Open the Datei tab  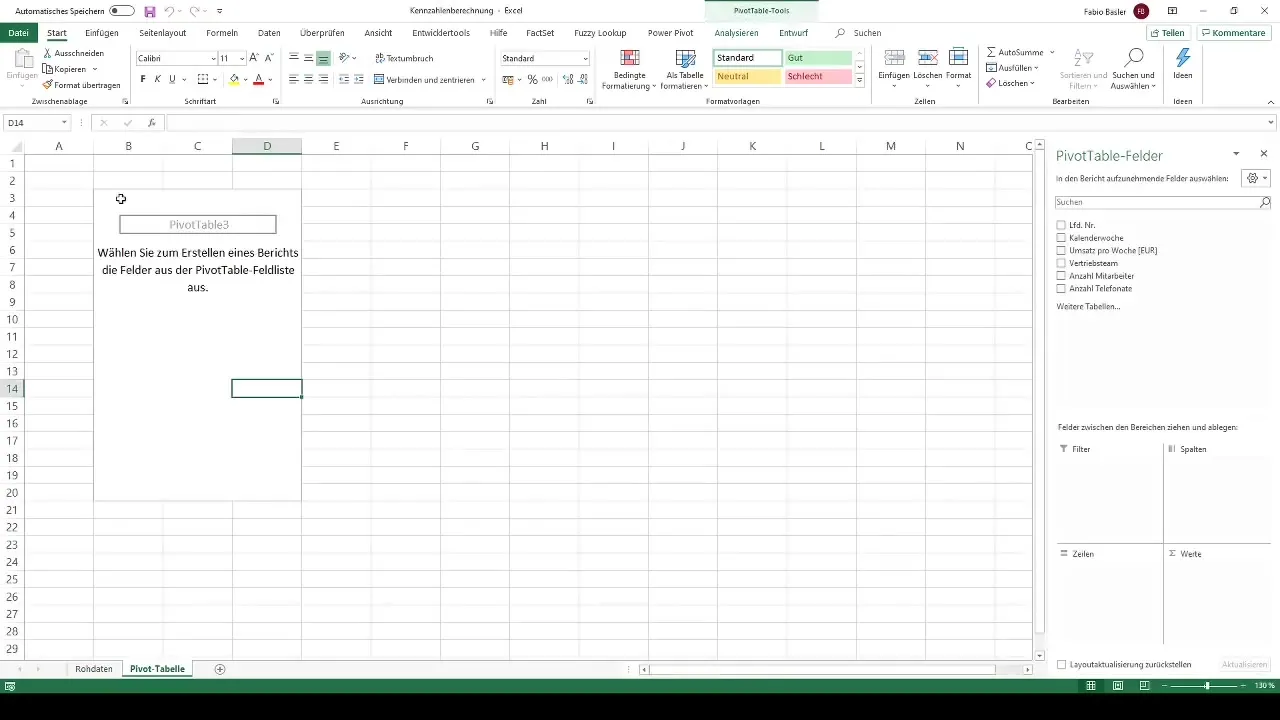pos(18,33)
